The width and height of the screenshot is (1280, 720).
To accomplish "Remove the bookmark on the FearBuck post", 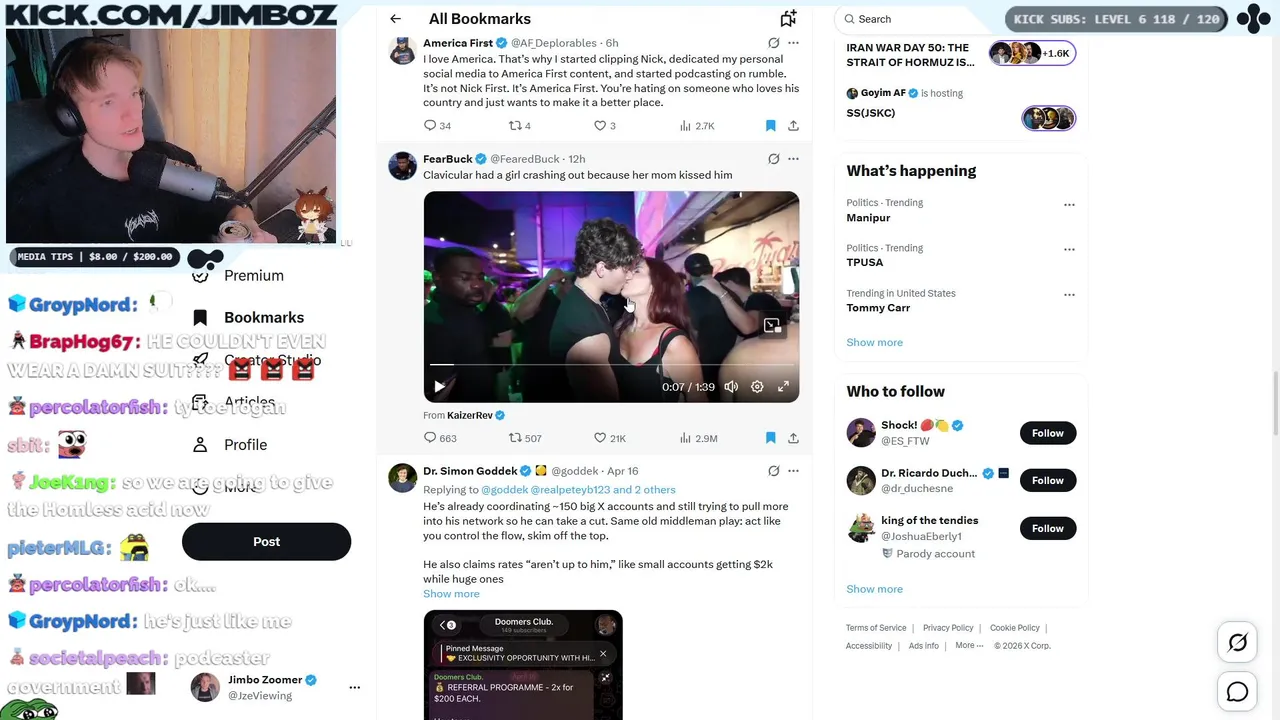I will point(770,438).
